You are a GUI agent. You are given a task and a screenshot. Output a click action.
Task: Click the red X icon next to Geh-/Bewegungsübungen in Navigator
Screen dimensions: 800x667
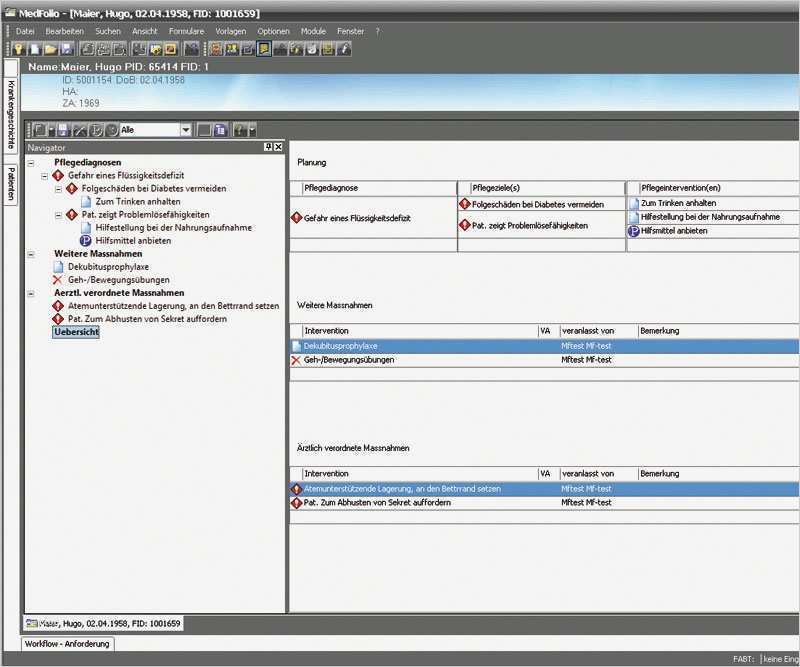point(58,280)
